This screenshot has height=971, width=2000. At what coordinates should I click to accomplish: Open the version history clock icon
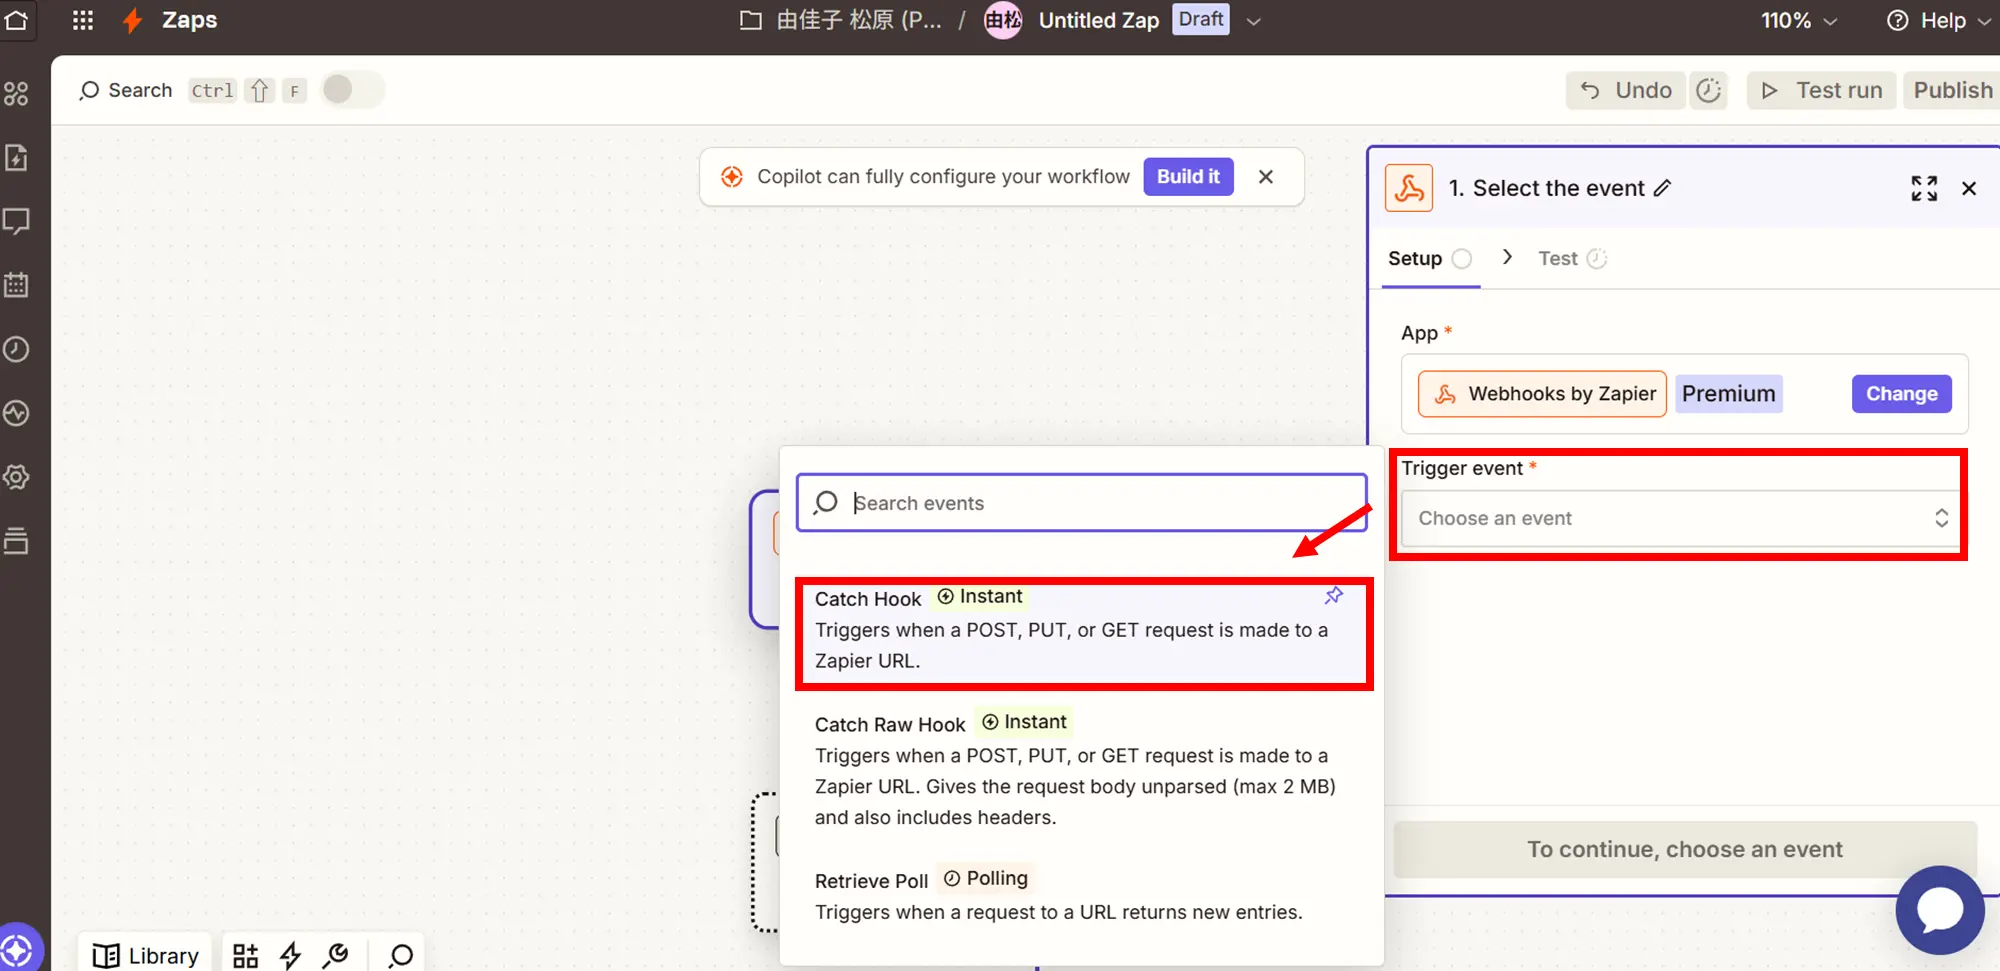[1709, 90]
